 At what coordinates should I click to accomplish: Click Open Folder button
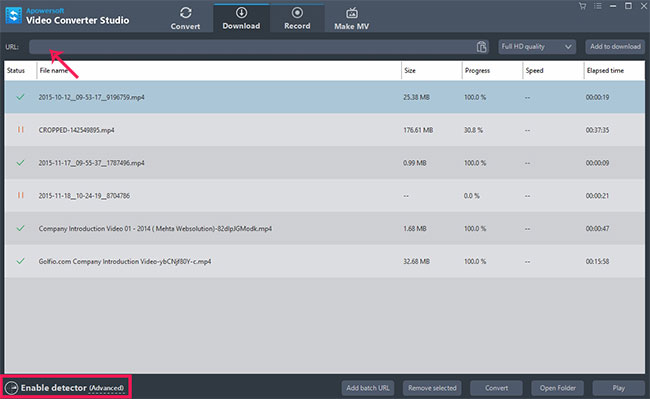[558, 388]
